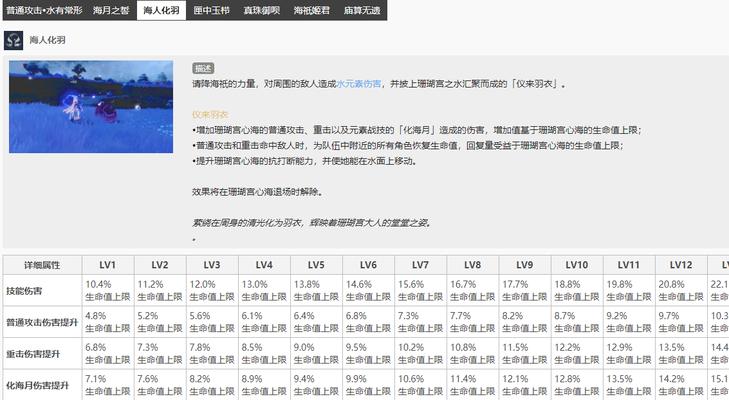This screenshot has height=400, width=729.
Task: Click the 技能伤害 row label
Action: point(42,291)
